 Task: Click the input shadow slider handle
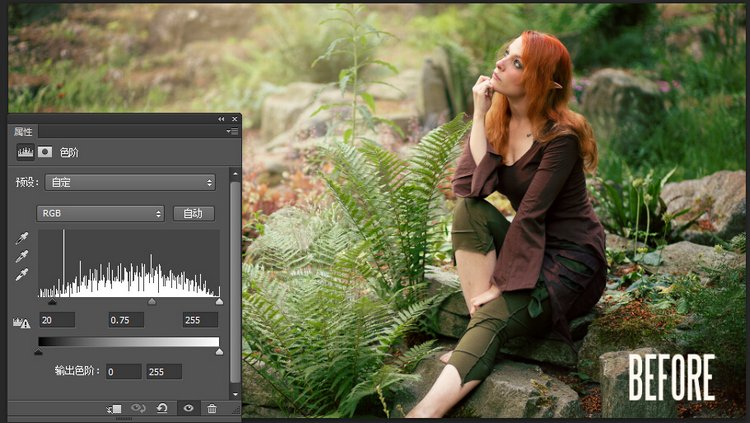(x=53, y=301)
